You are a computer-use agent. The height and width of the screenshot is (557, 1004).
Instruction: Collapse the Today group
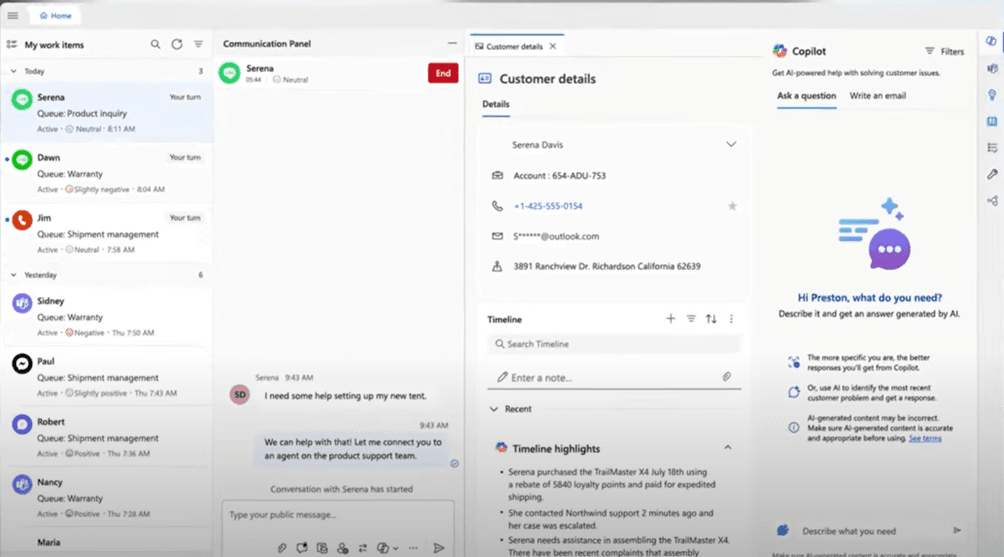click(13, 71)
